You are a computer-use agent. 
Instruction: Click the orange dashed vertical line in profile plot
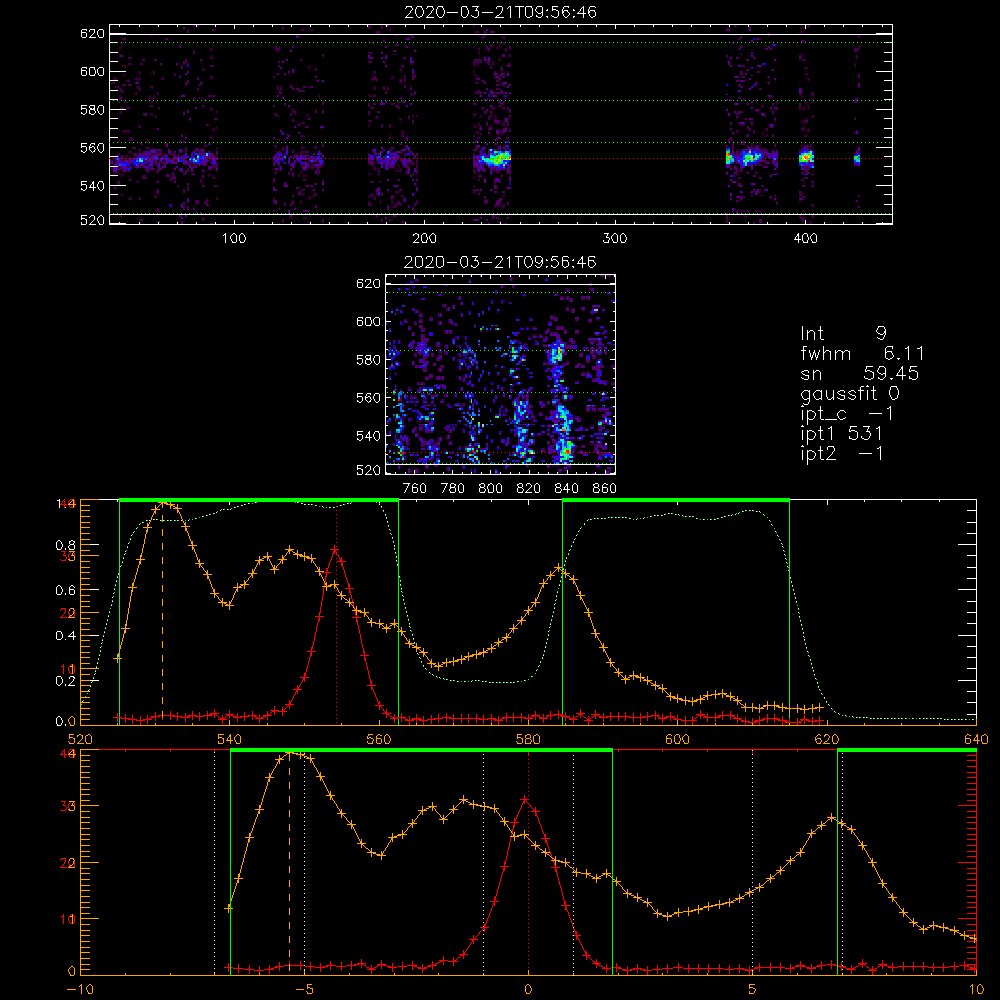click(162, 612)
